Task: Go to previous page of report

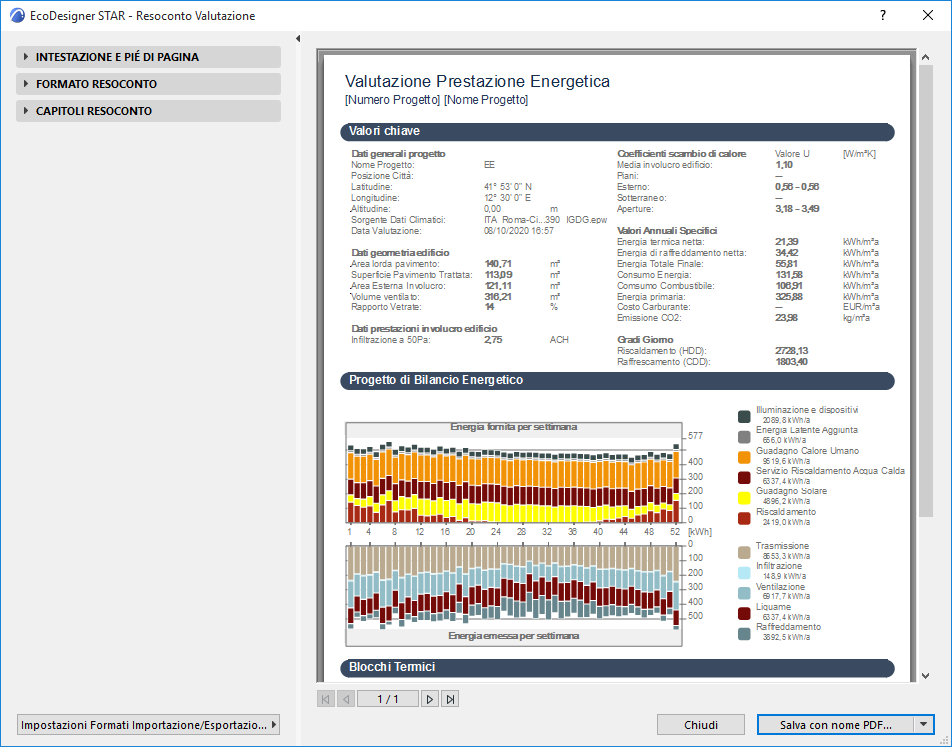Action: (345, 699)
